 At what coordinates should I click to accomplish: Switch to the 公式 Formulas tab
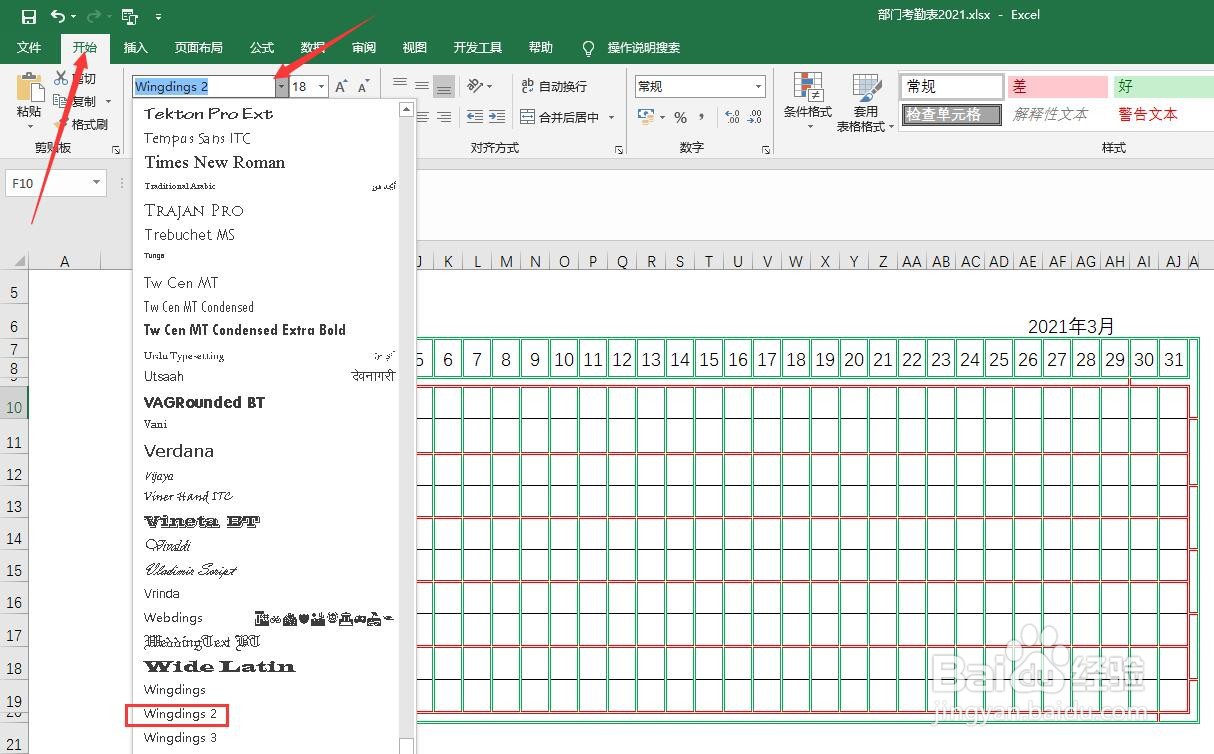click(x=262, y=48)
